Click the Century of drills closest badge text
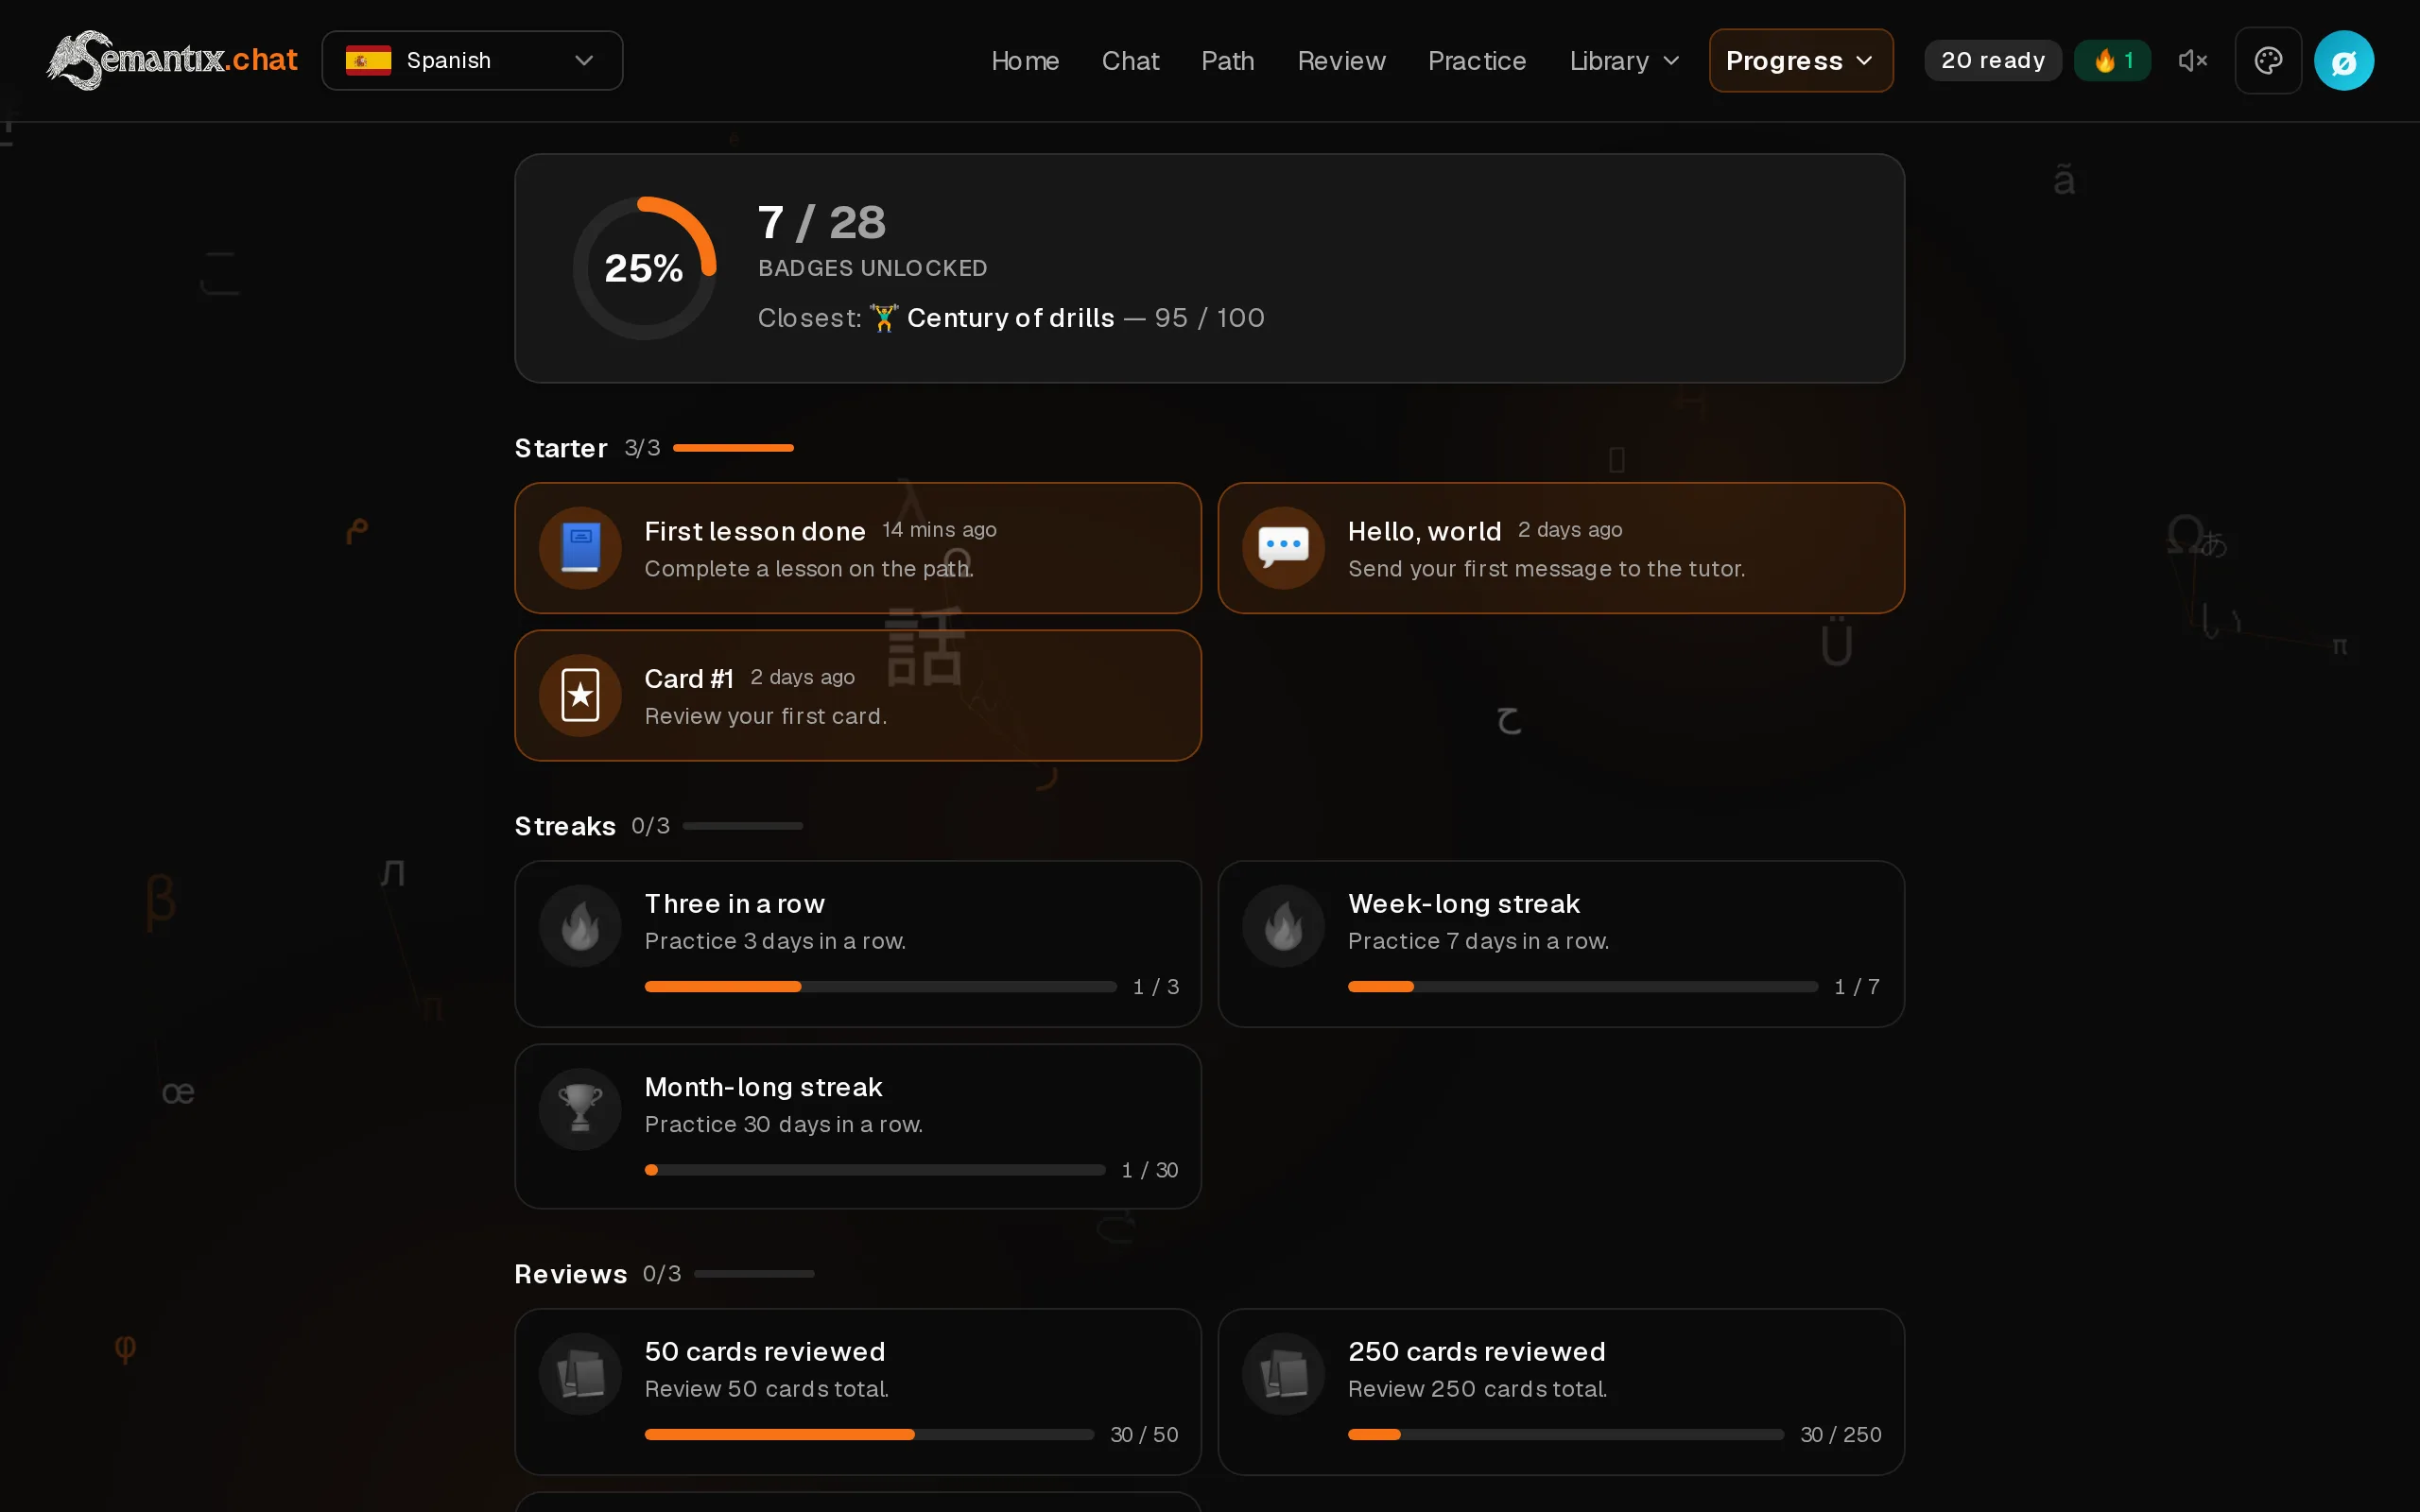 [1010, 318]
